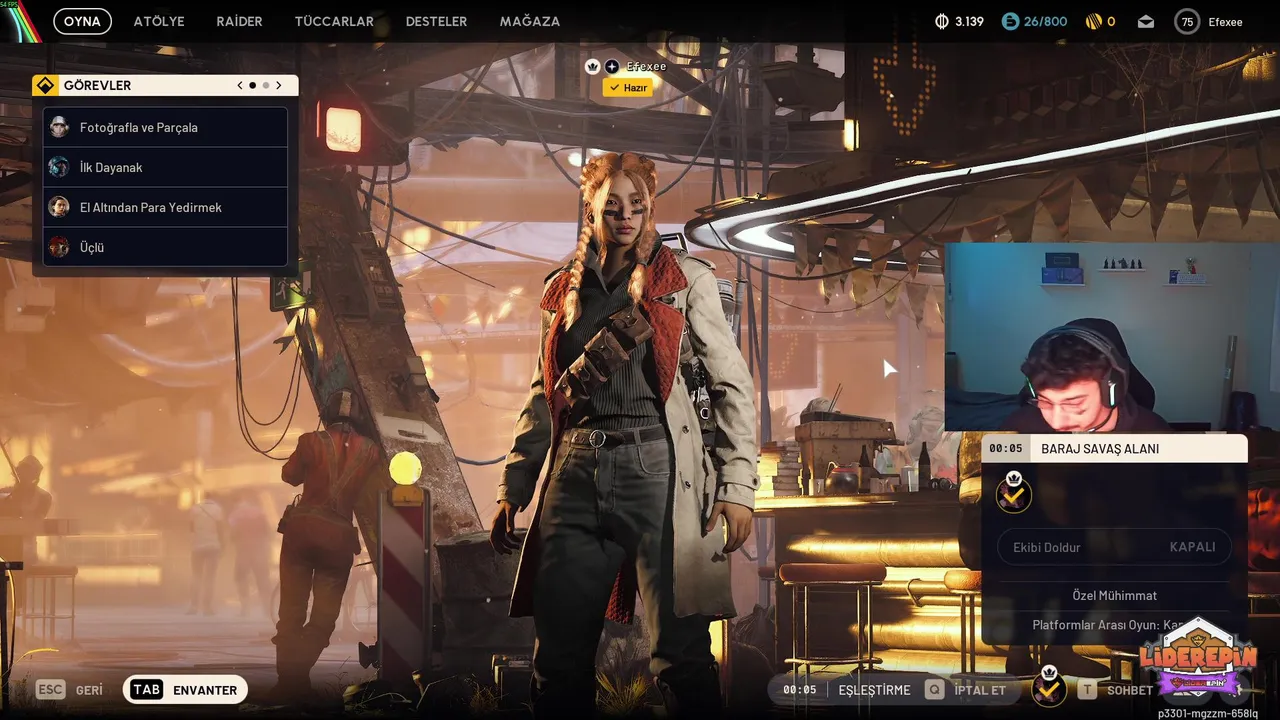The image size is (1280, 720).
Task: Click the 00:05 timer in bottom bar
Action: click(800, 690)
